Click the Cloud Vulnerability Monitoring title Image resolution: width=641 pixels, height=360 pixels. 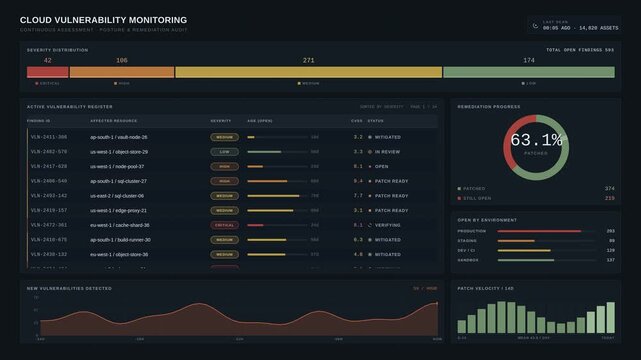[x=103, y=20]
